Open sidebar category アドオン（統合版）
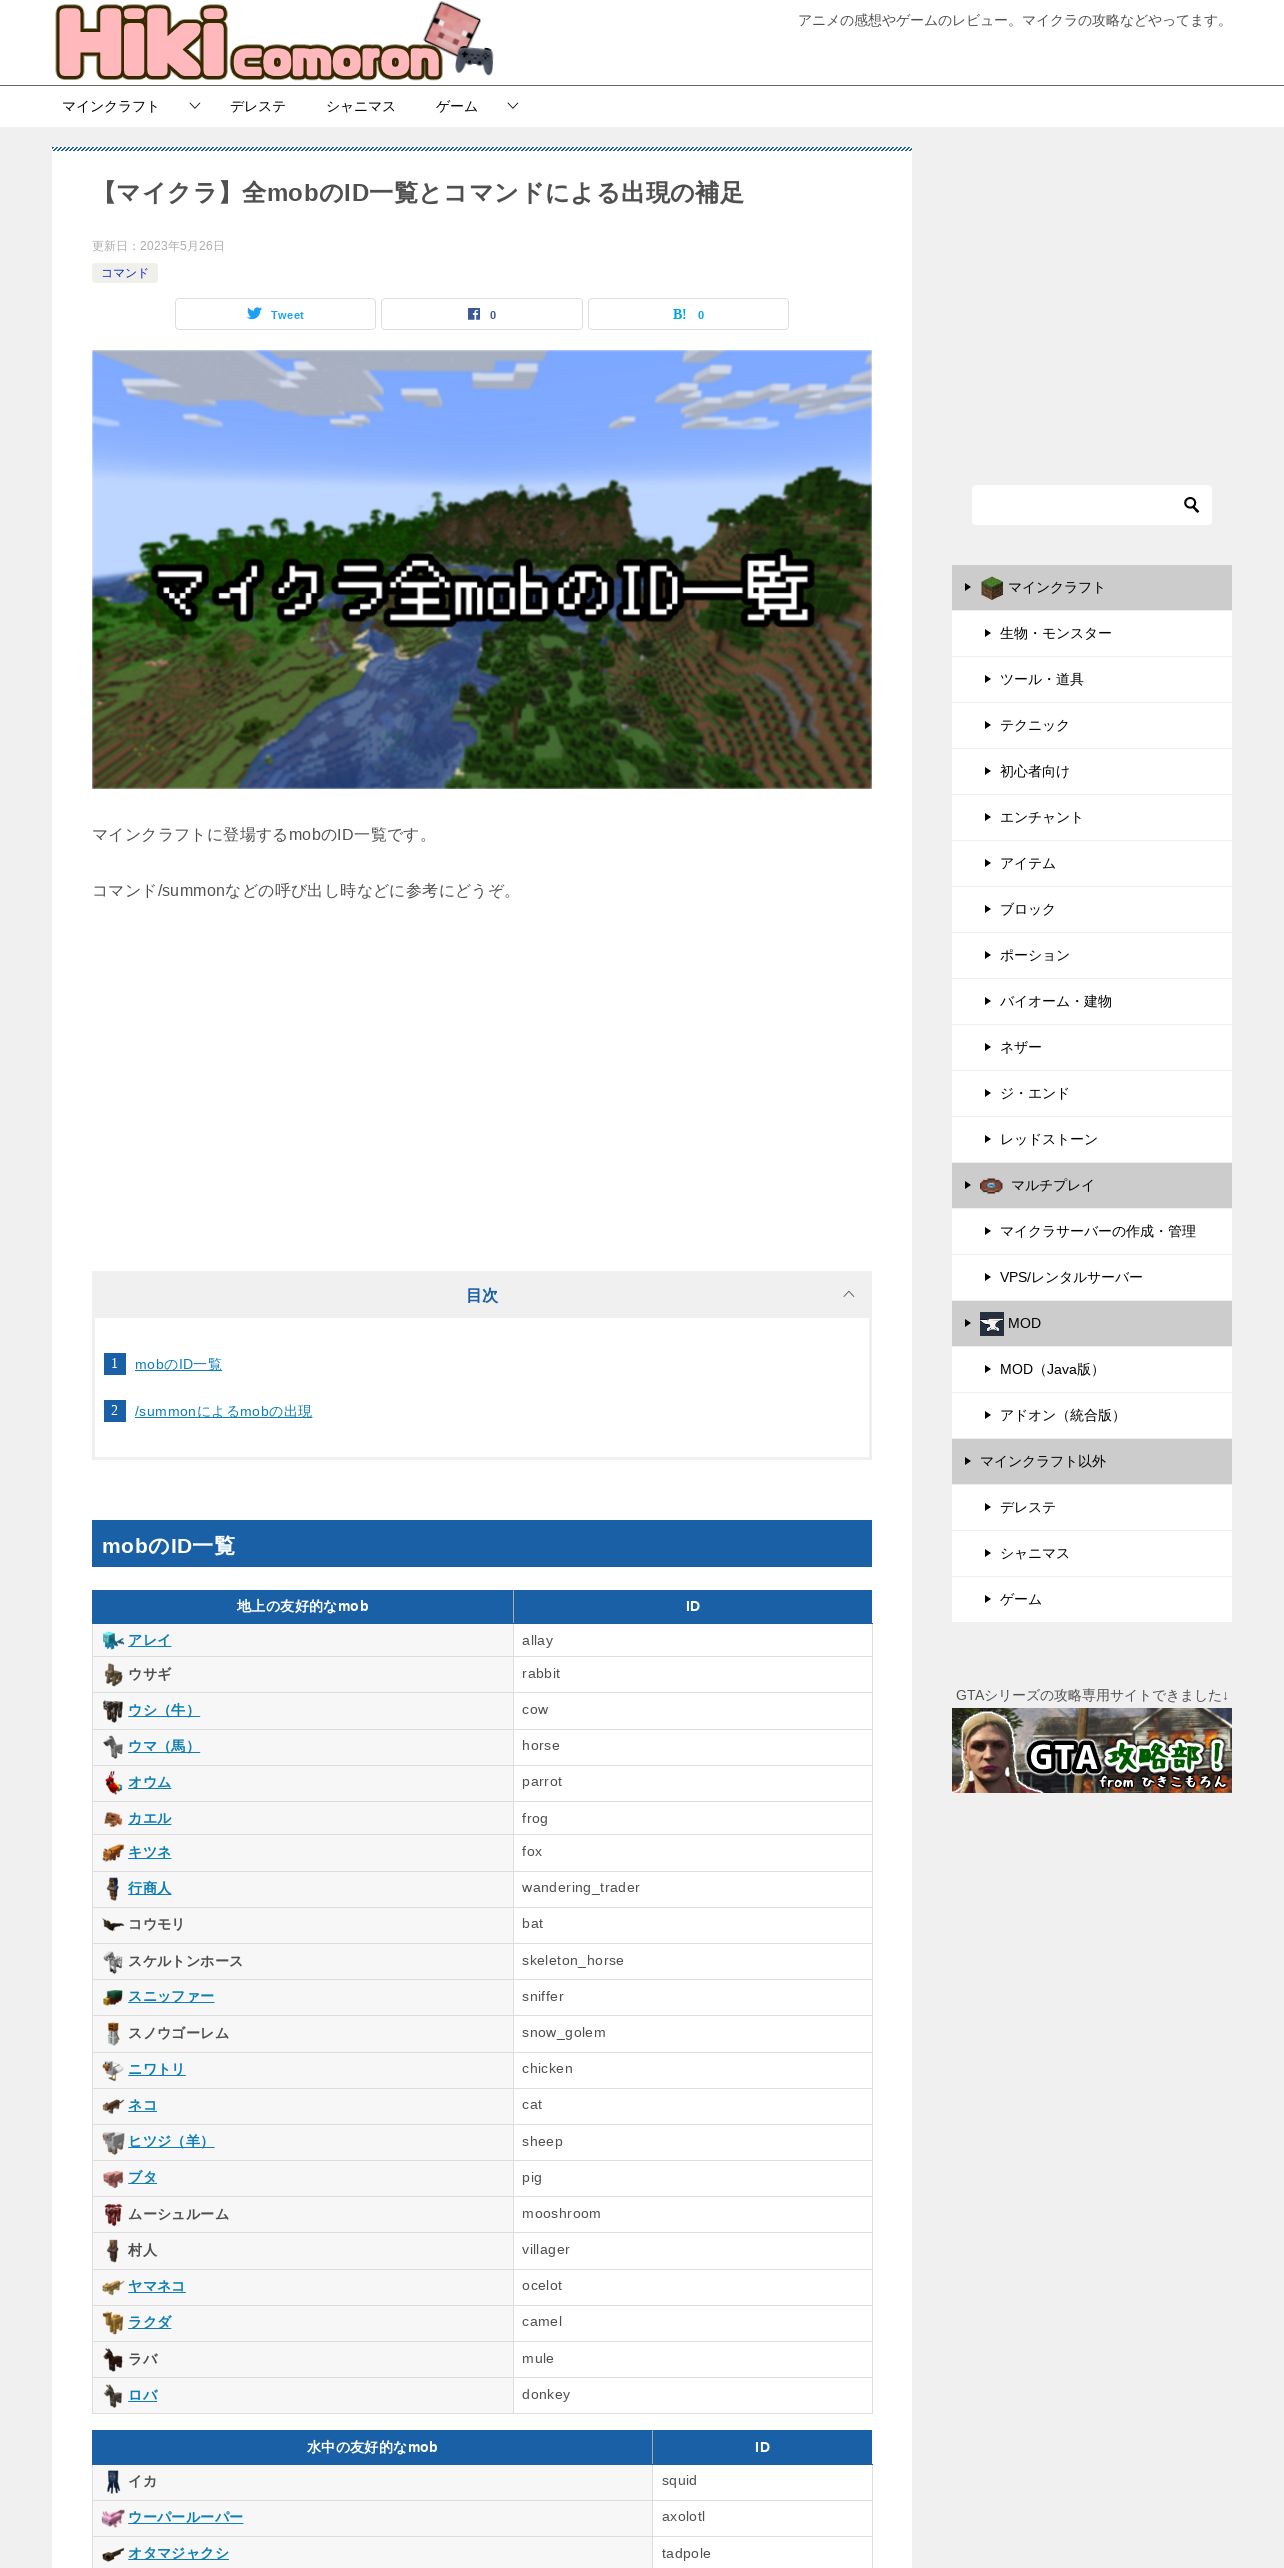 (x=1092, y=1416)
